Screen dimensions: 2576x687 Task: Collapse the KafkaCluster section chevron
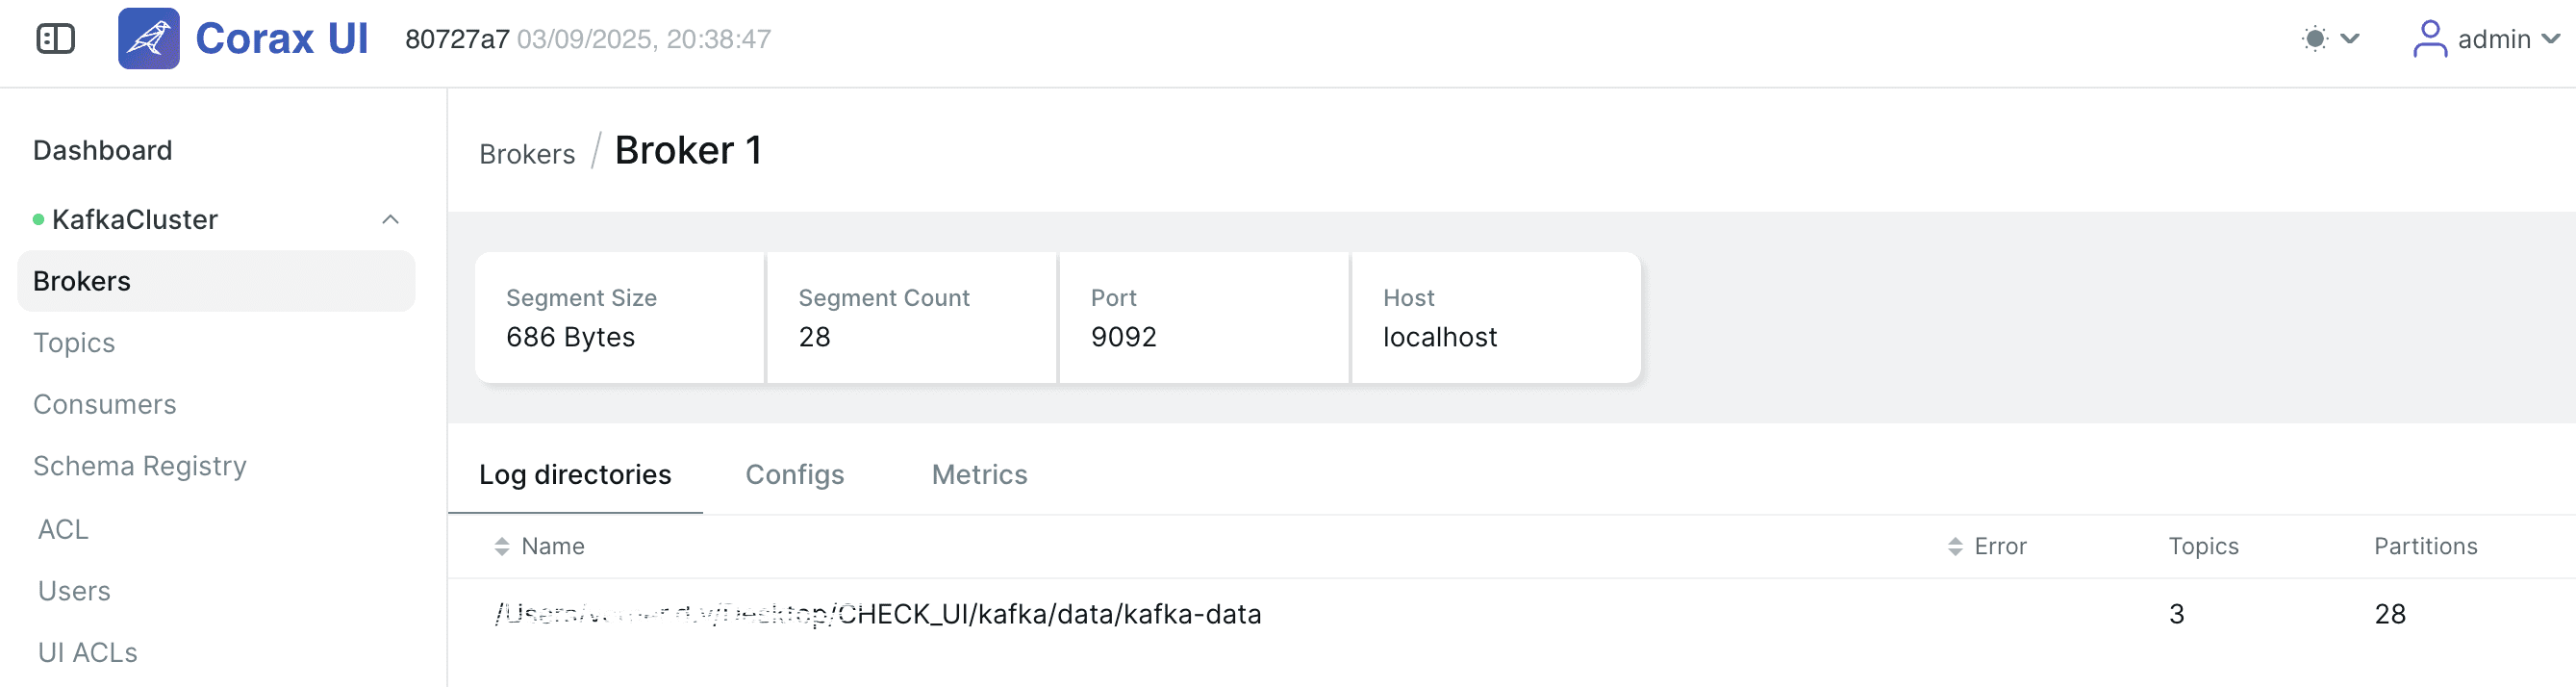390,219
